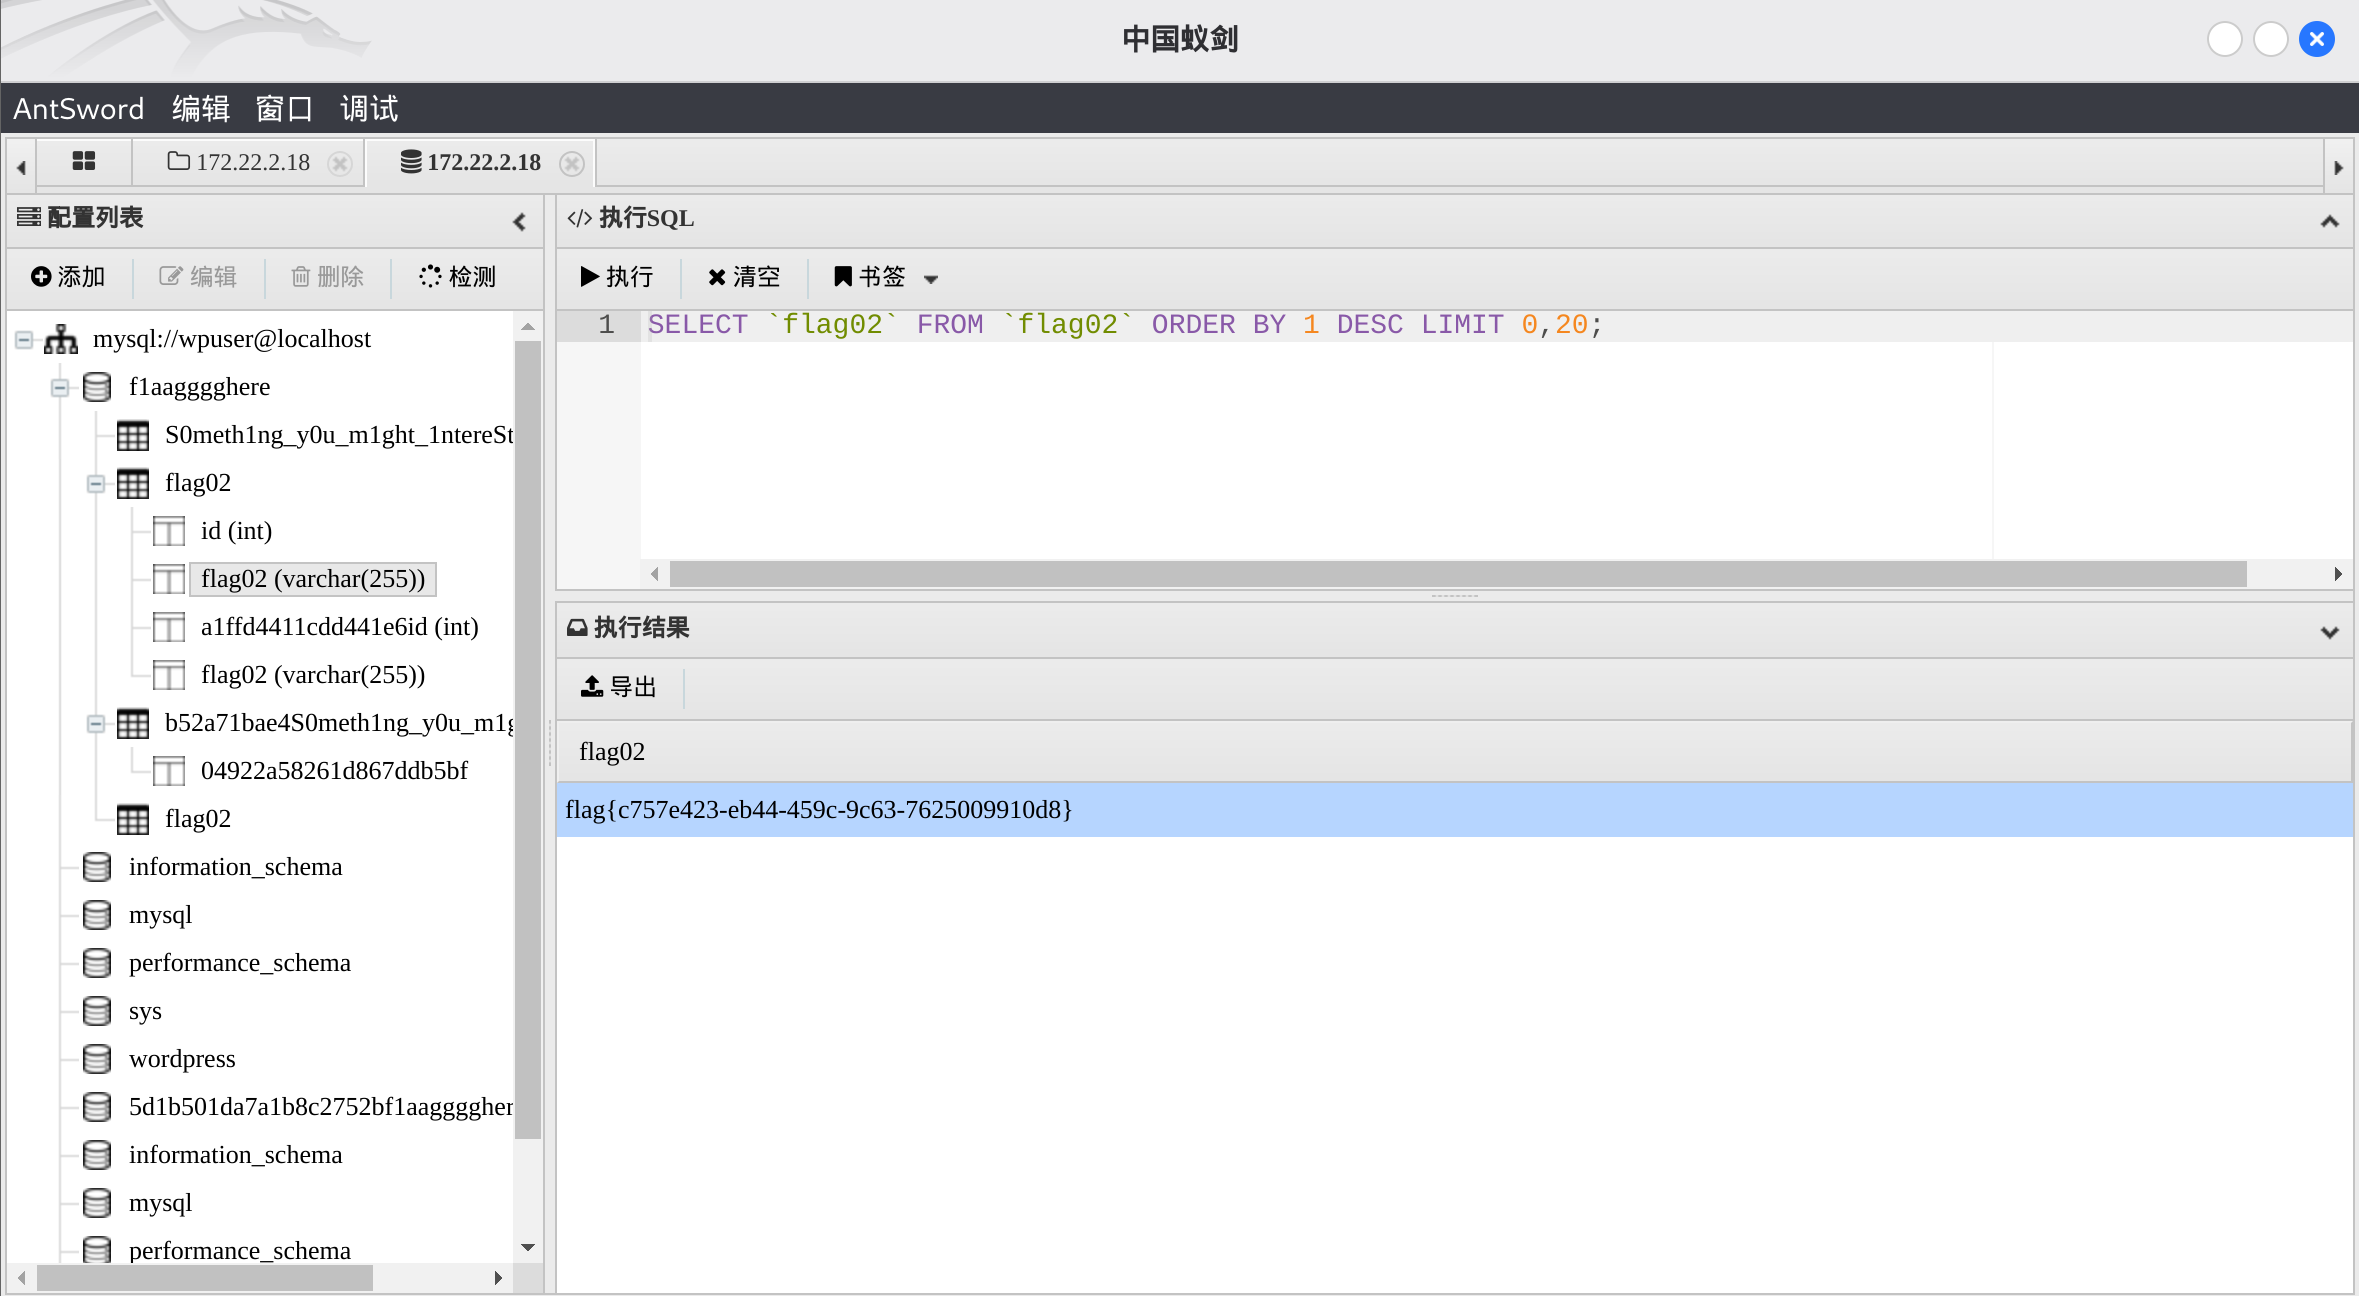Collapse the 配置列表 panel with the chevron
This screenshot has height=1296, width=2359.
pos(519,221)
